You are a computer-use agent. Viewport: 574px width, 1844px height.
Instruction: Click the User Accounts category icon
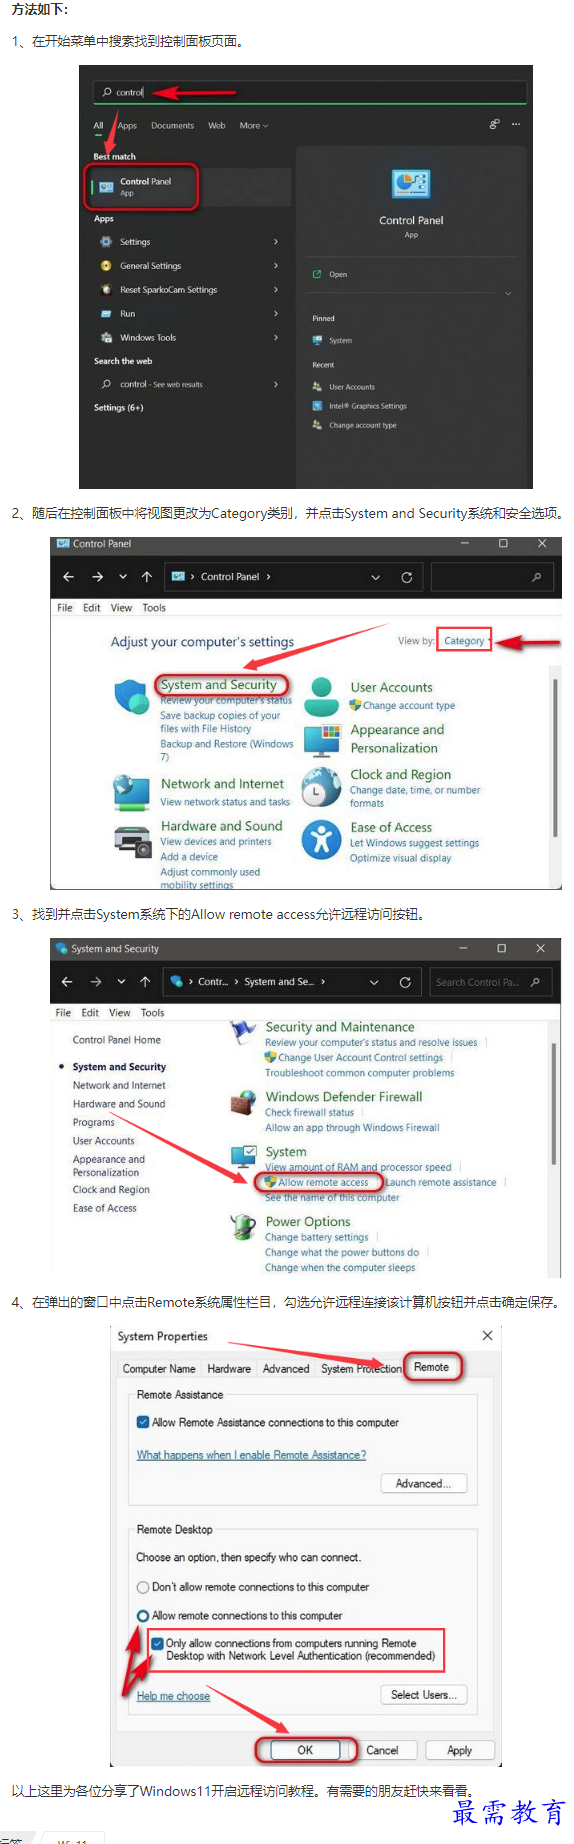322,696
